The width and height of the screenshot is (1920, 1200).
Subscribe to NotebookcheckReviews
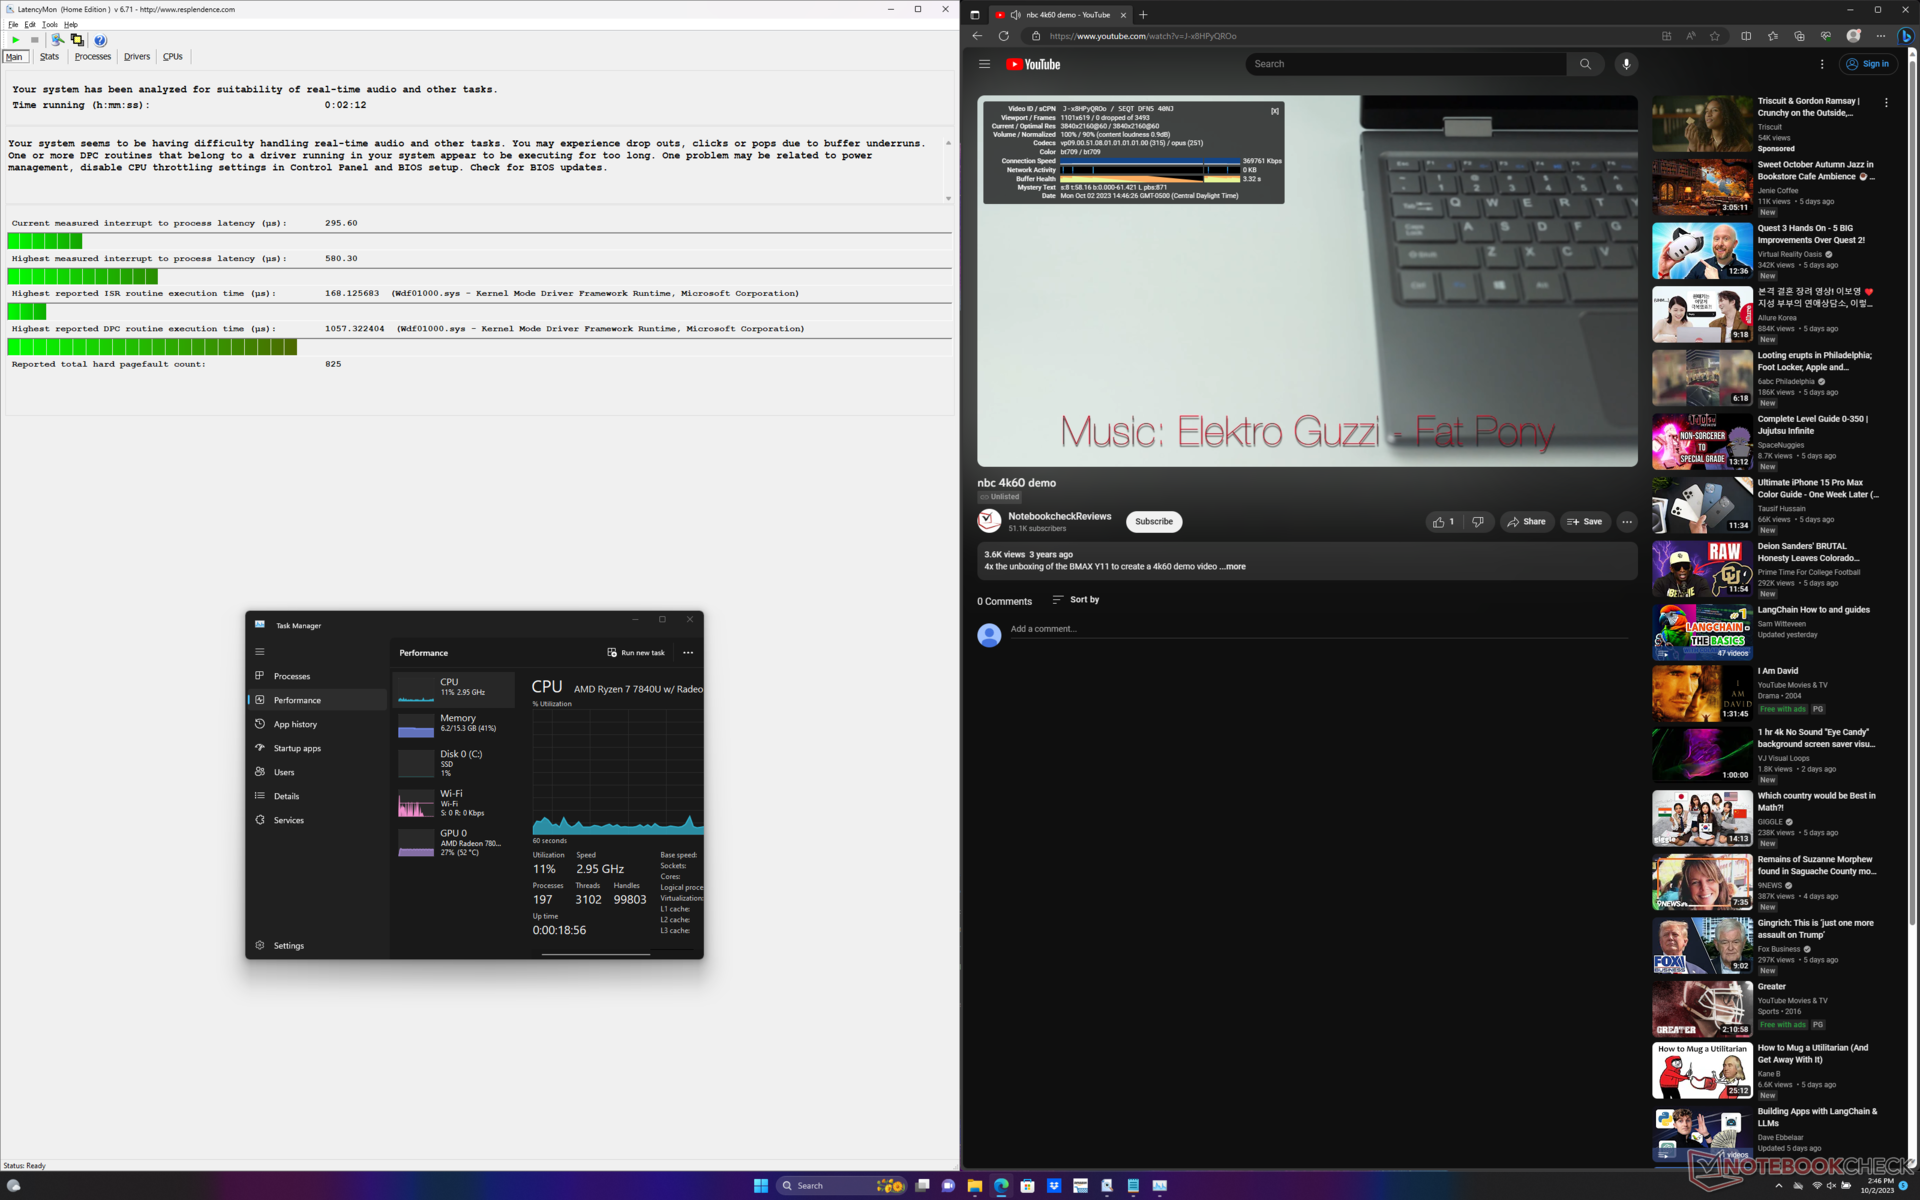point(1153,522)
